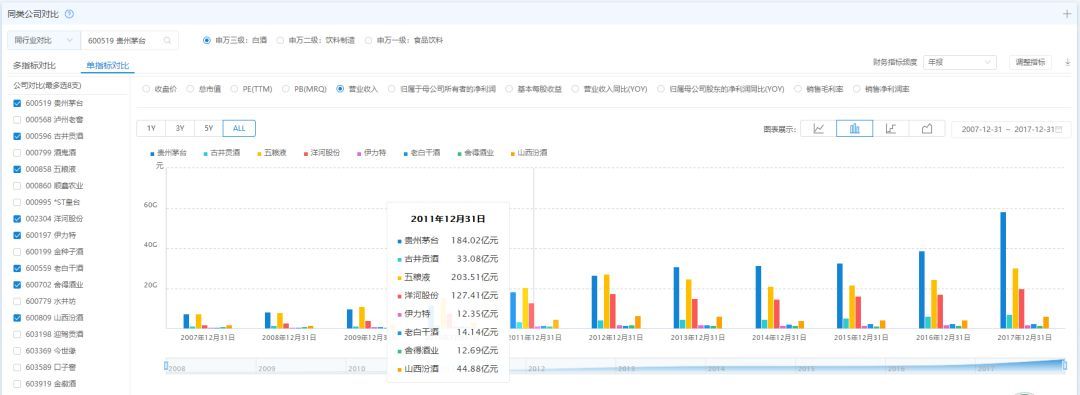Check 000568 泸州老窖 company checkbox
The width and height of the screenshot is (1080, 395).
coord(17,120)
